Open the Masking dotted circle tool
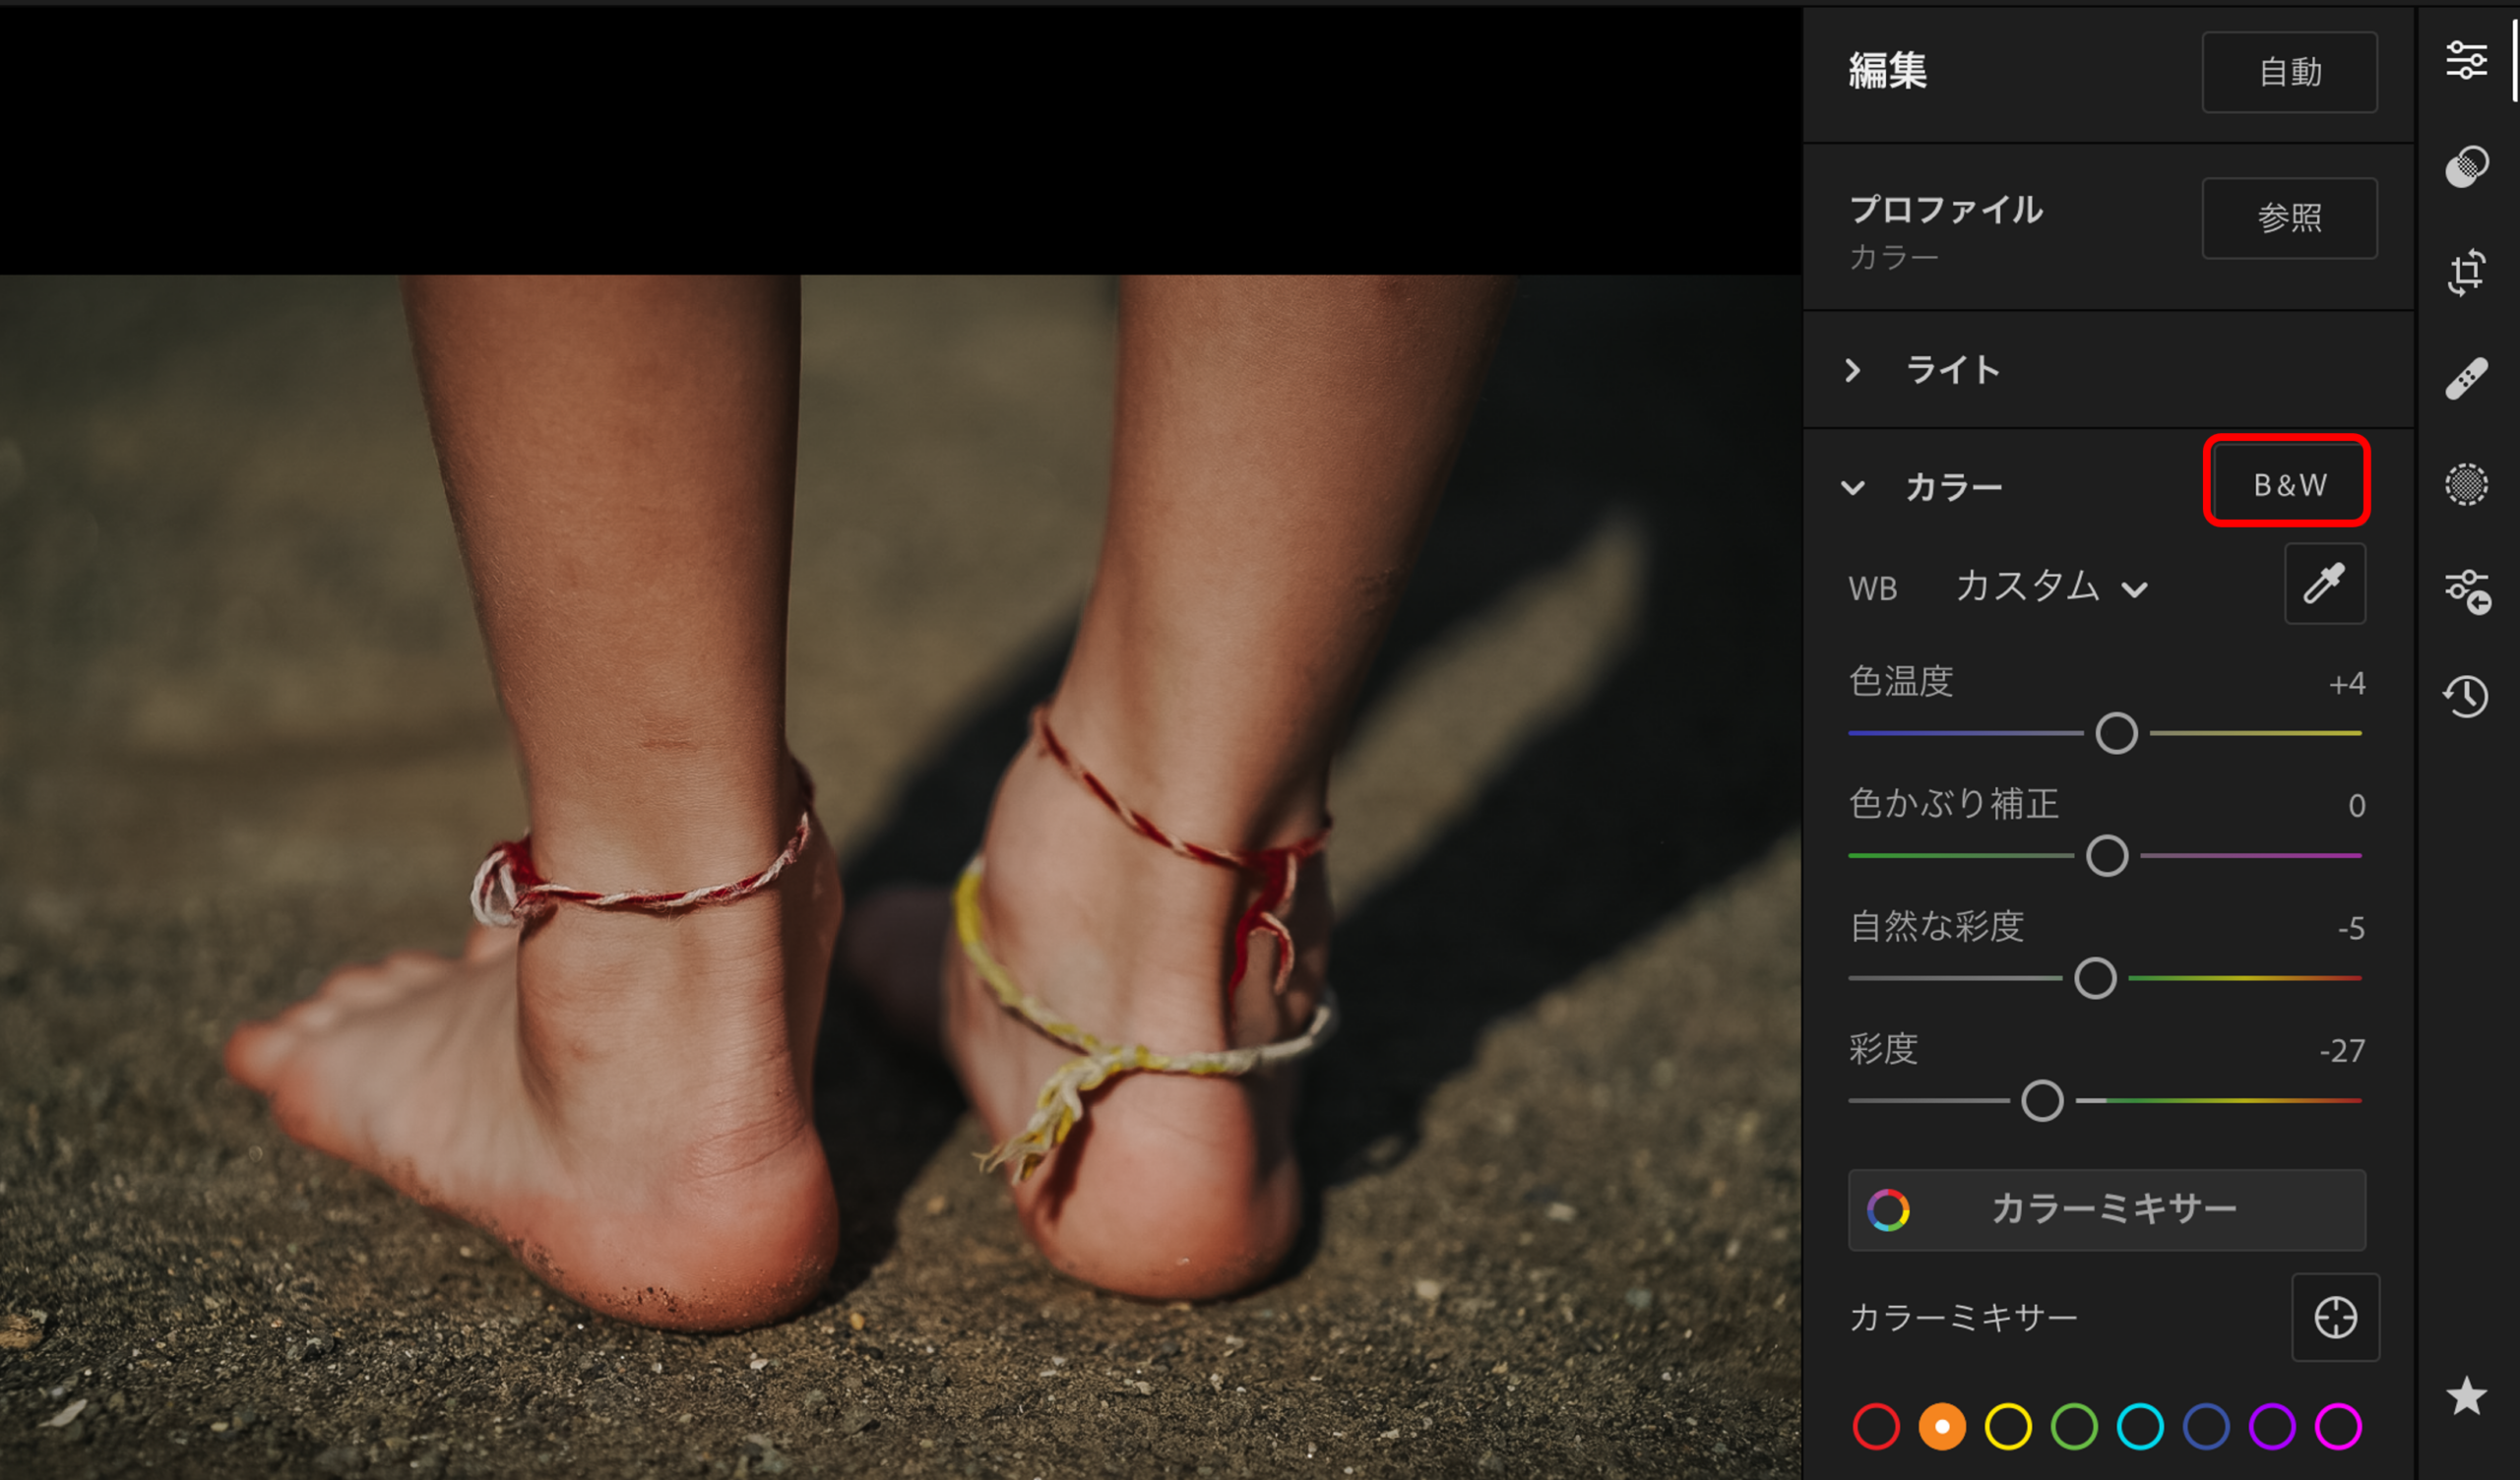 2466,485
